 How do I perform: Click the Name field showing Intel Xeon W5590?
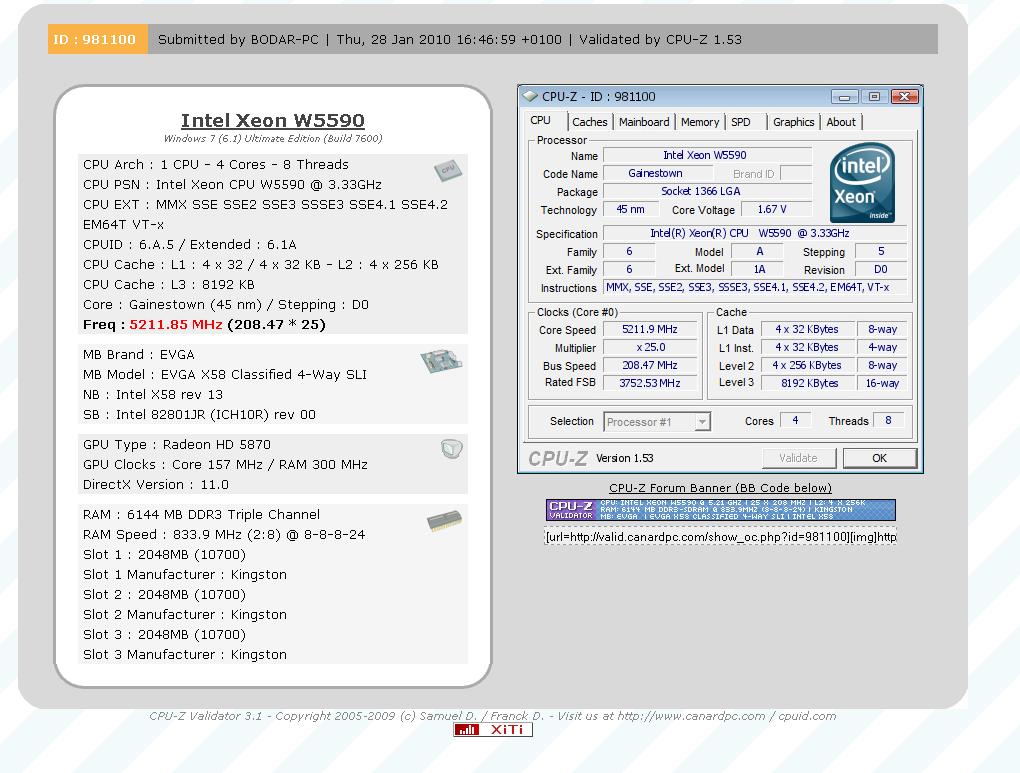[708, 155]
